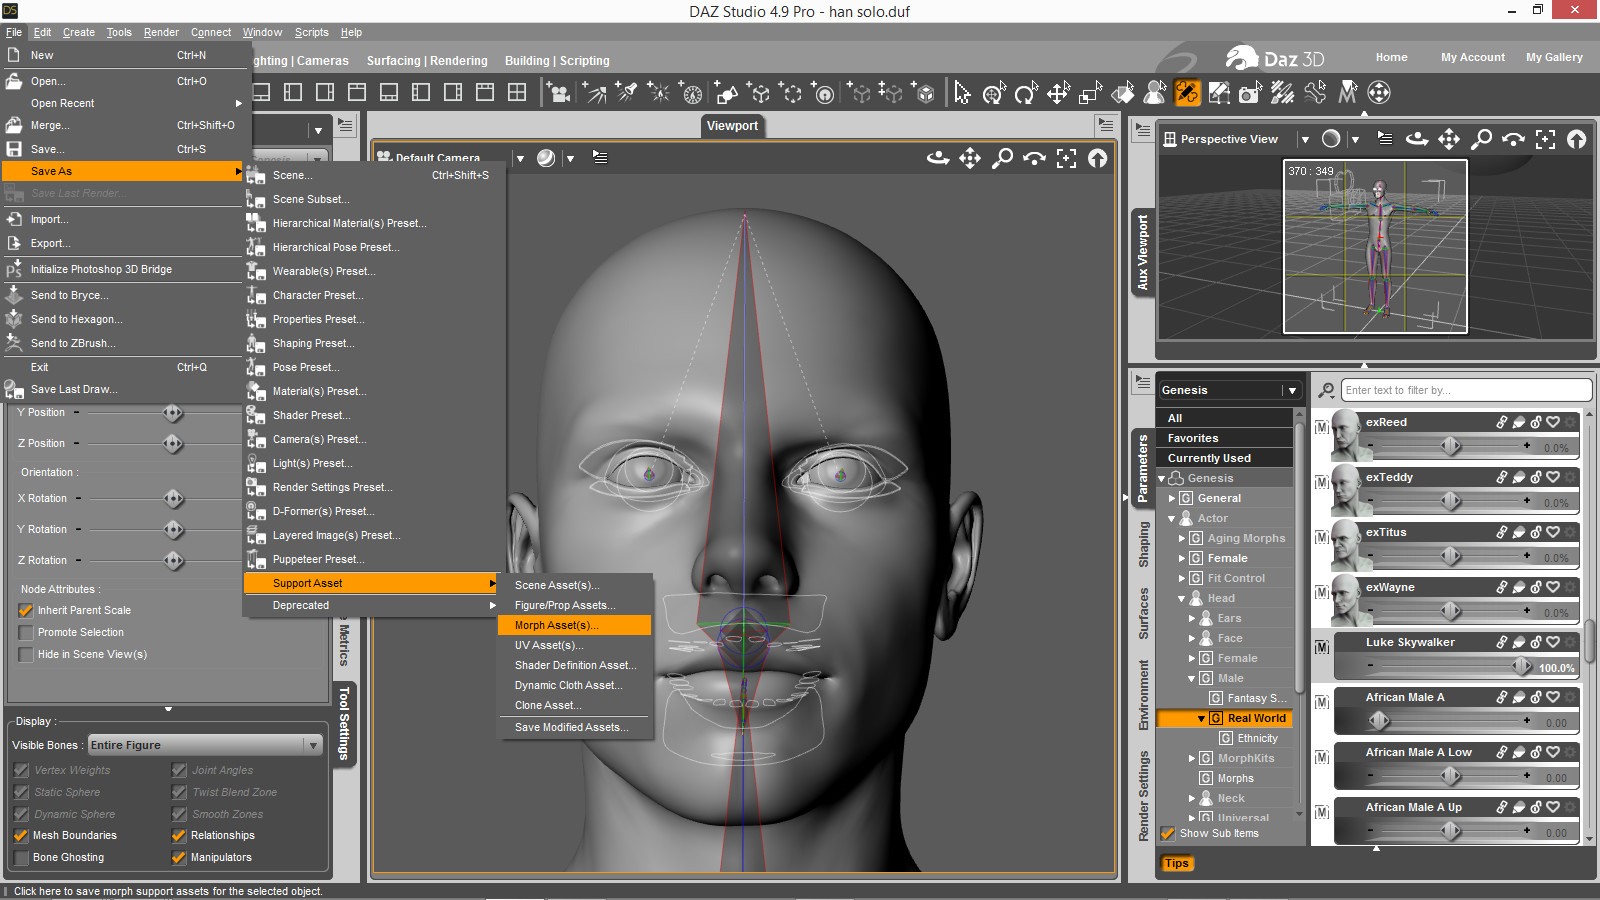Switch to the Shaping side tab

[x=1143, y=544]
